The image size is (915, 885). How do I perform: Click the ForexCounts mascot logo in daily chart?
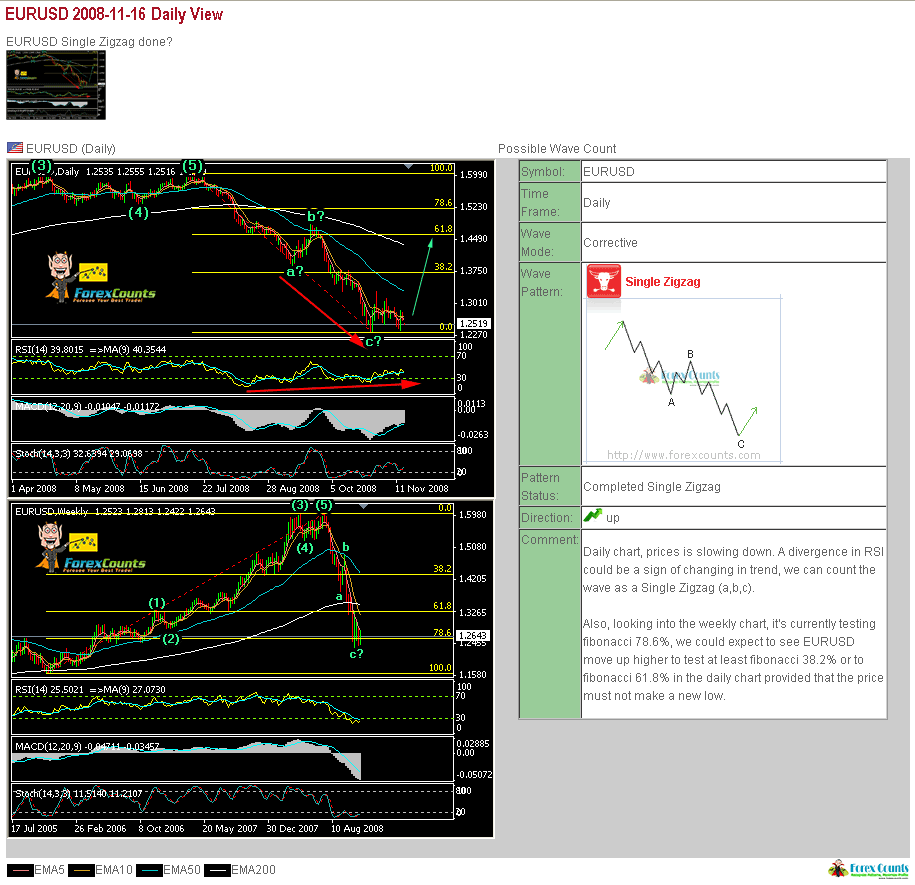click(100, 277)
